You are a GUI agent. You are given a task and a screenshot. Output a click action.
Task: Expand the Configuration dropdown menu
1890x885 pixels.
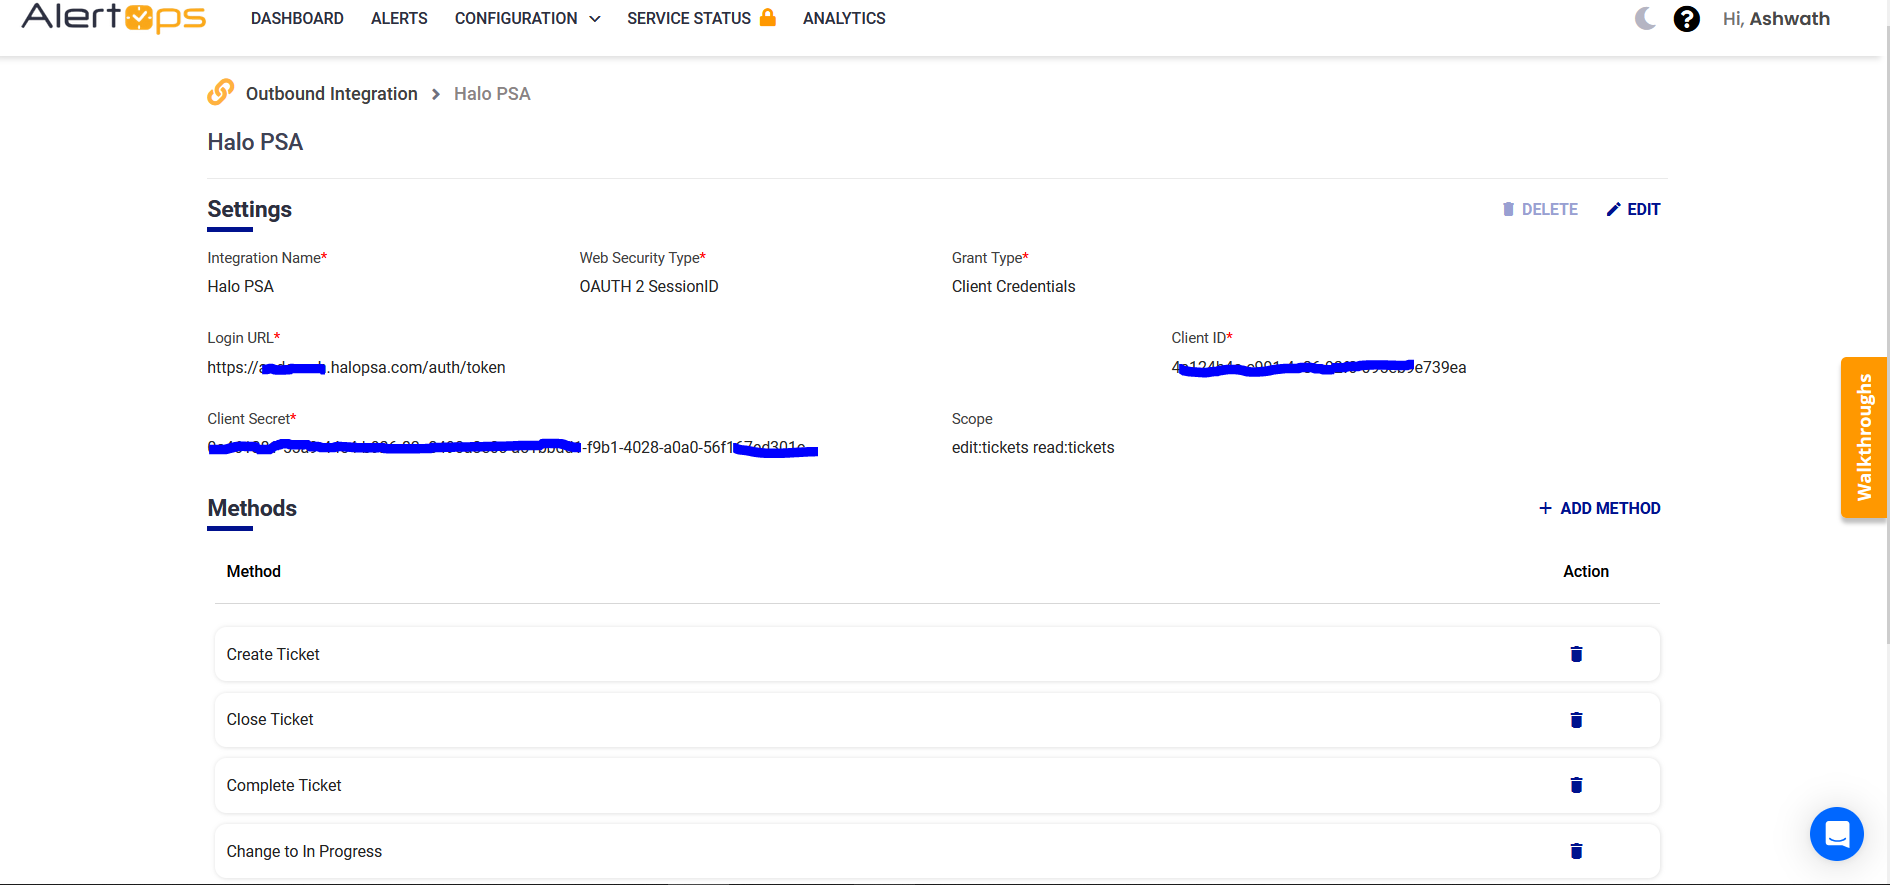pos(527,19)
